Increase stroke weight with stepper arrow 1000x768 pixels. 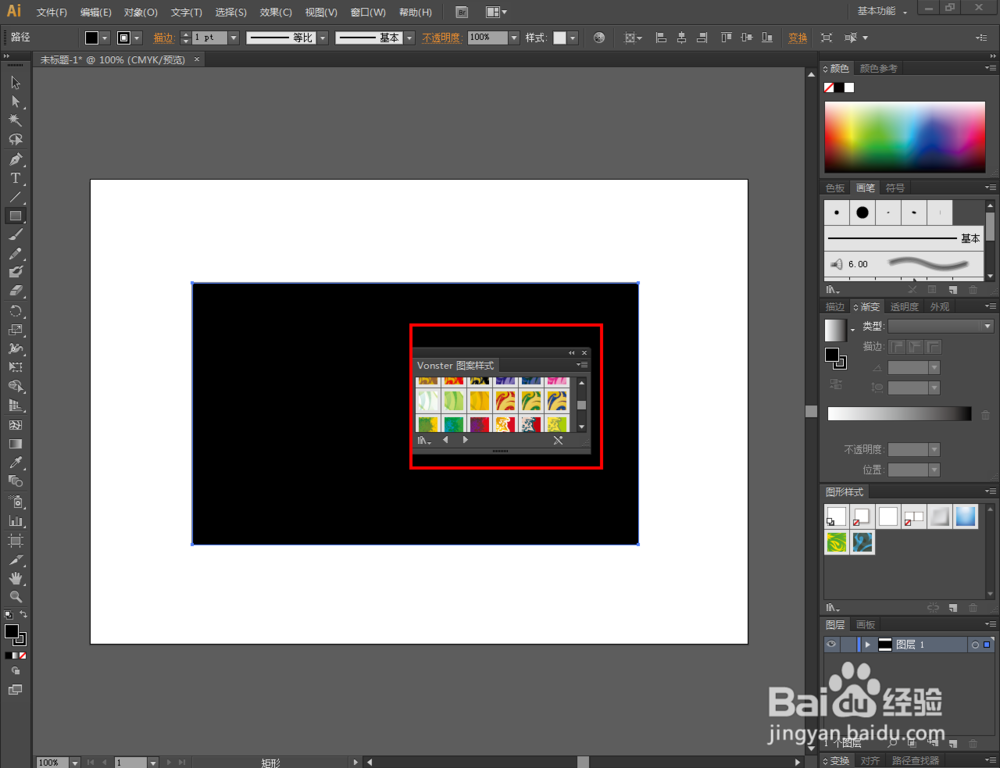[x=186, y=34]
